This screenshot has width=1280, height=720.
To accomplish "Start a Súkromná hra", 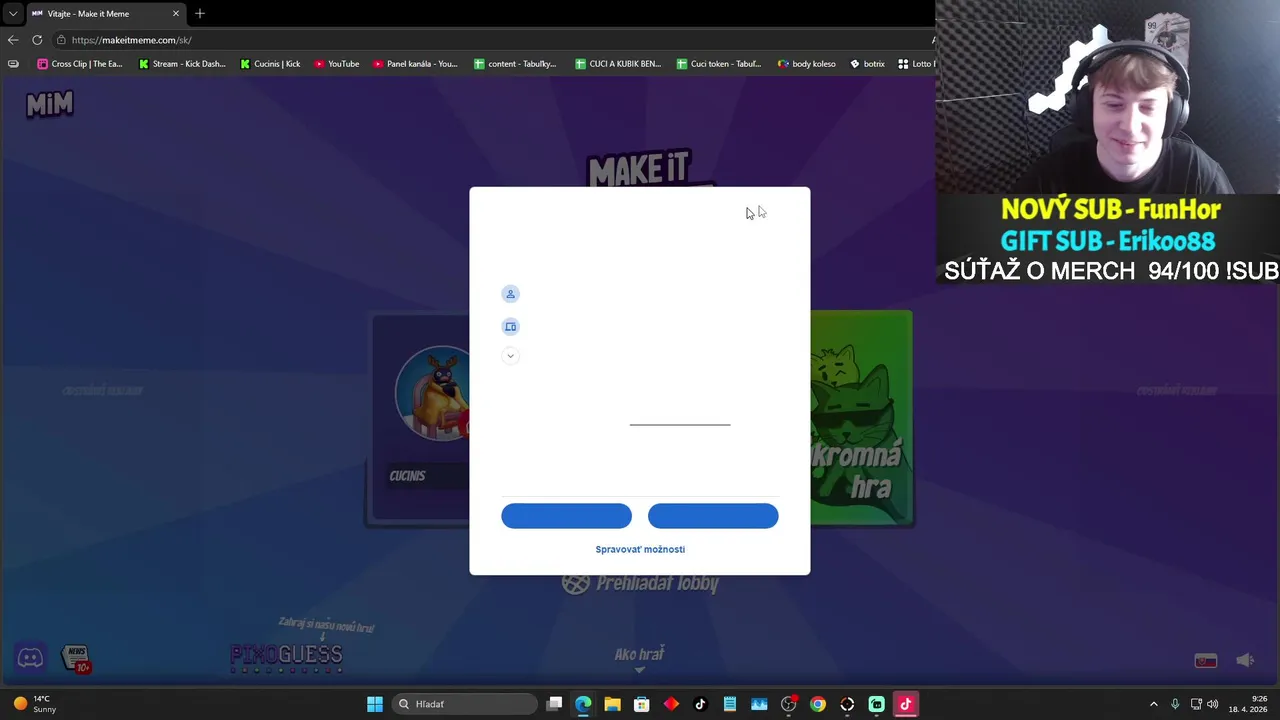I will pos(861,418).
